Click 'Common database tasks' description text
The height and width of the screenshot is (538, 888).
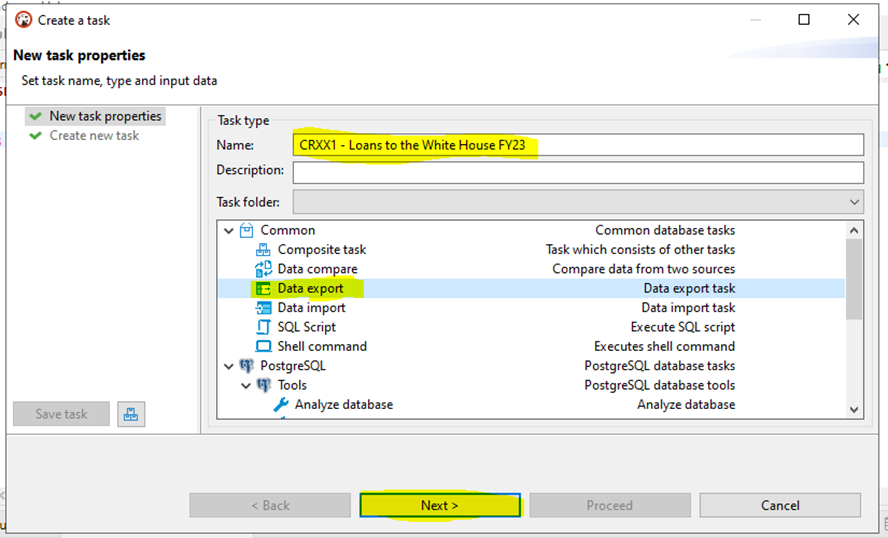click(665, 230)
